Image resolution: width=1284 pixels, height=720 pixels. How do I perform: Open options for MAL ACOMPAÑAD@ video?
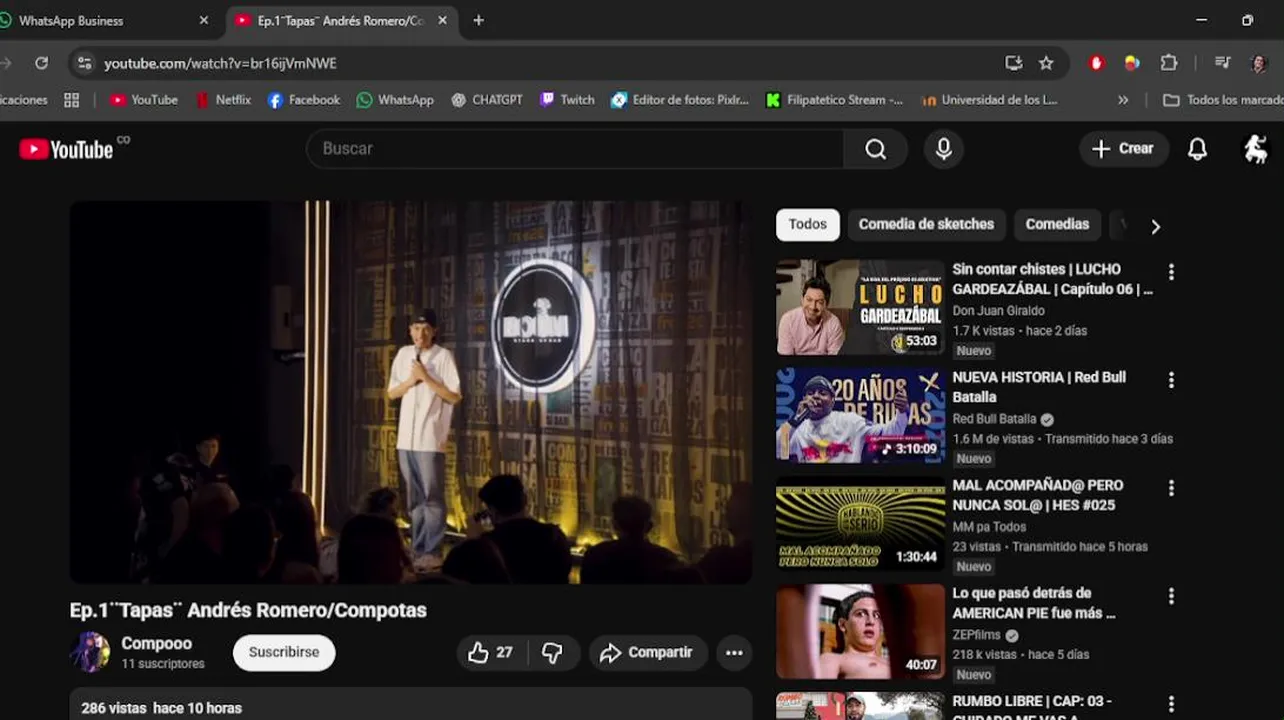pos(1171,488)
